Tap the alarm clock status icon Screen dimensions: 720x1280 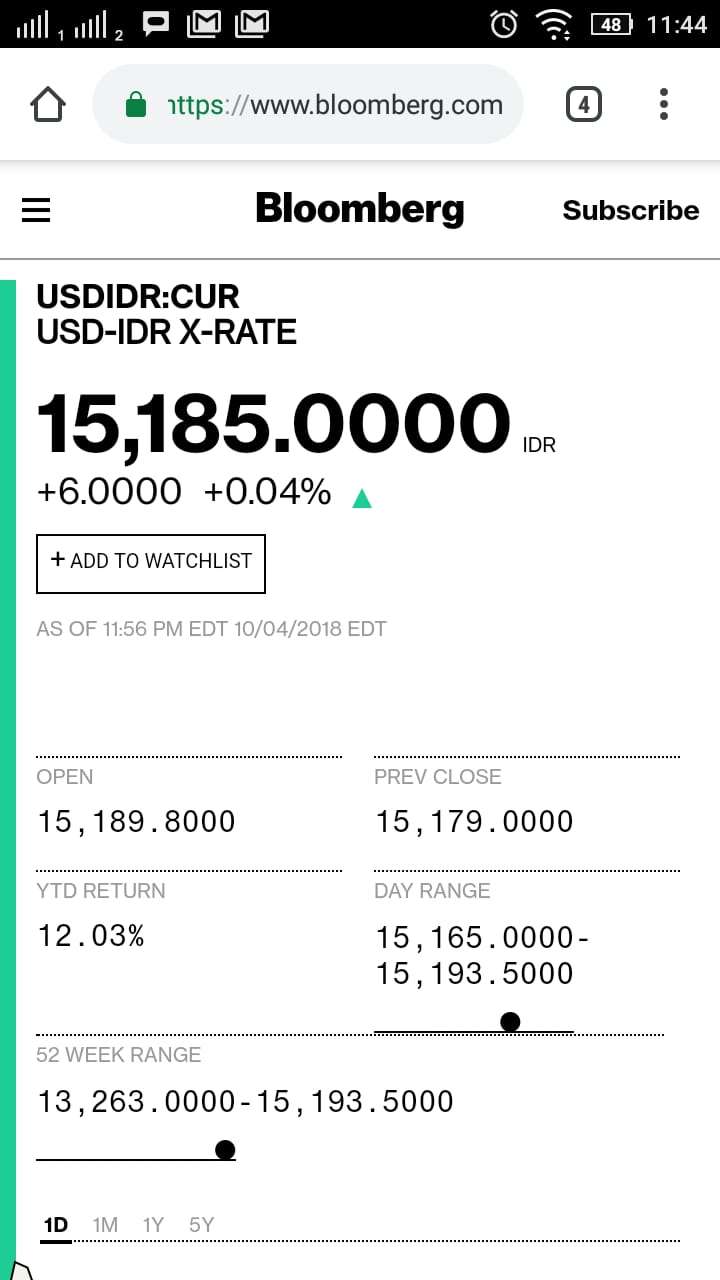pyautogui.click(x=505, y=24)
